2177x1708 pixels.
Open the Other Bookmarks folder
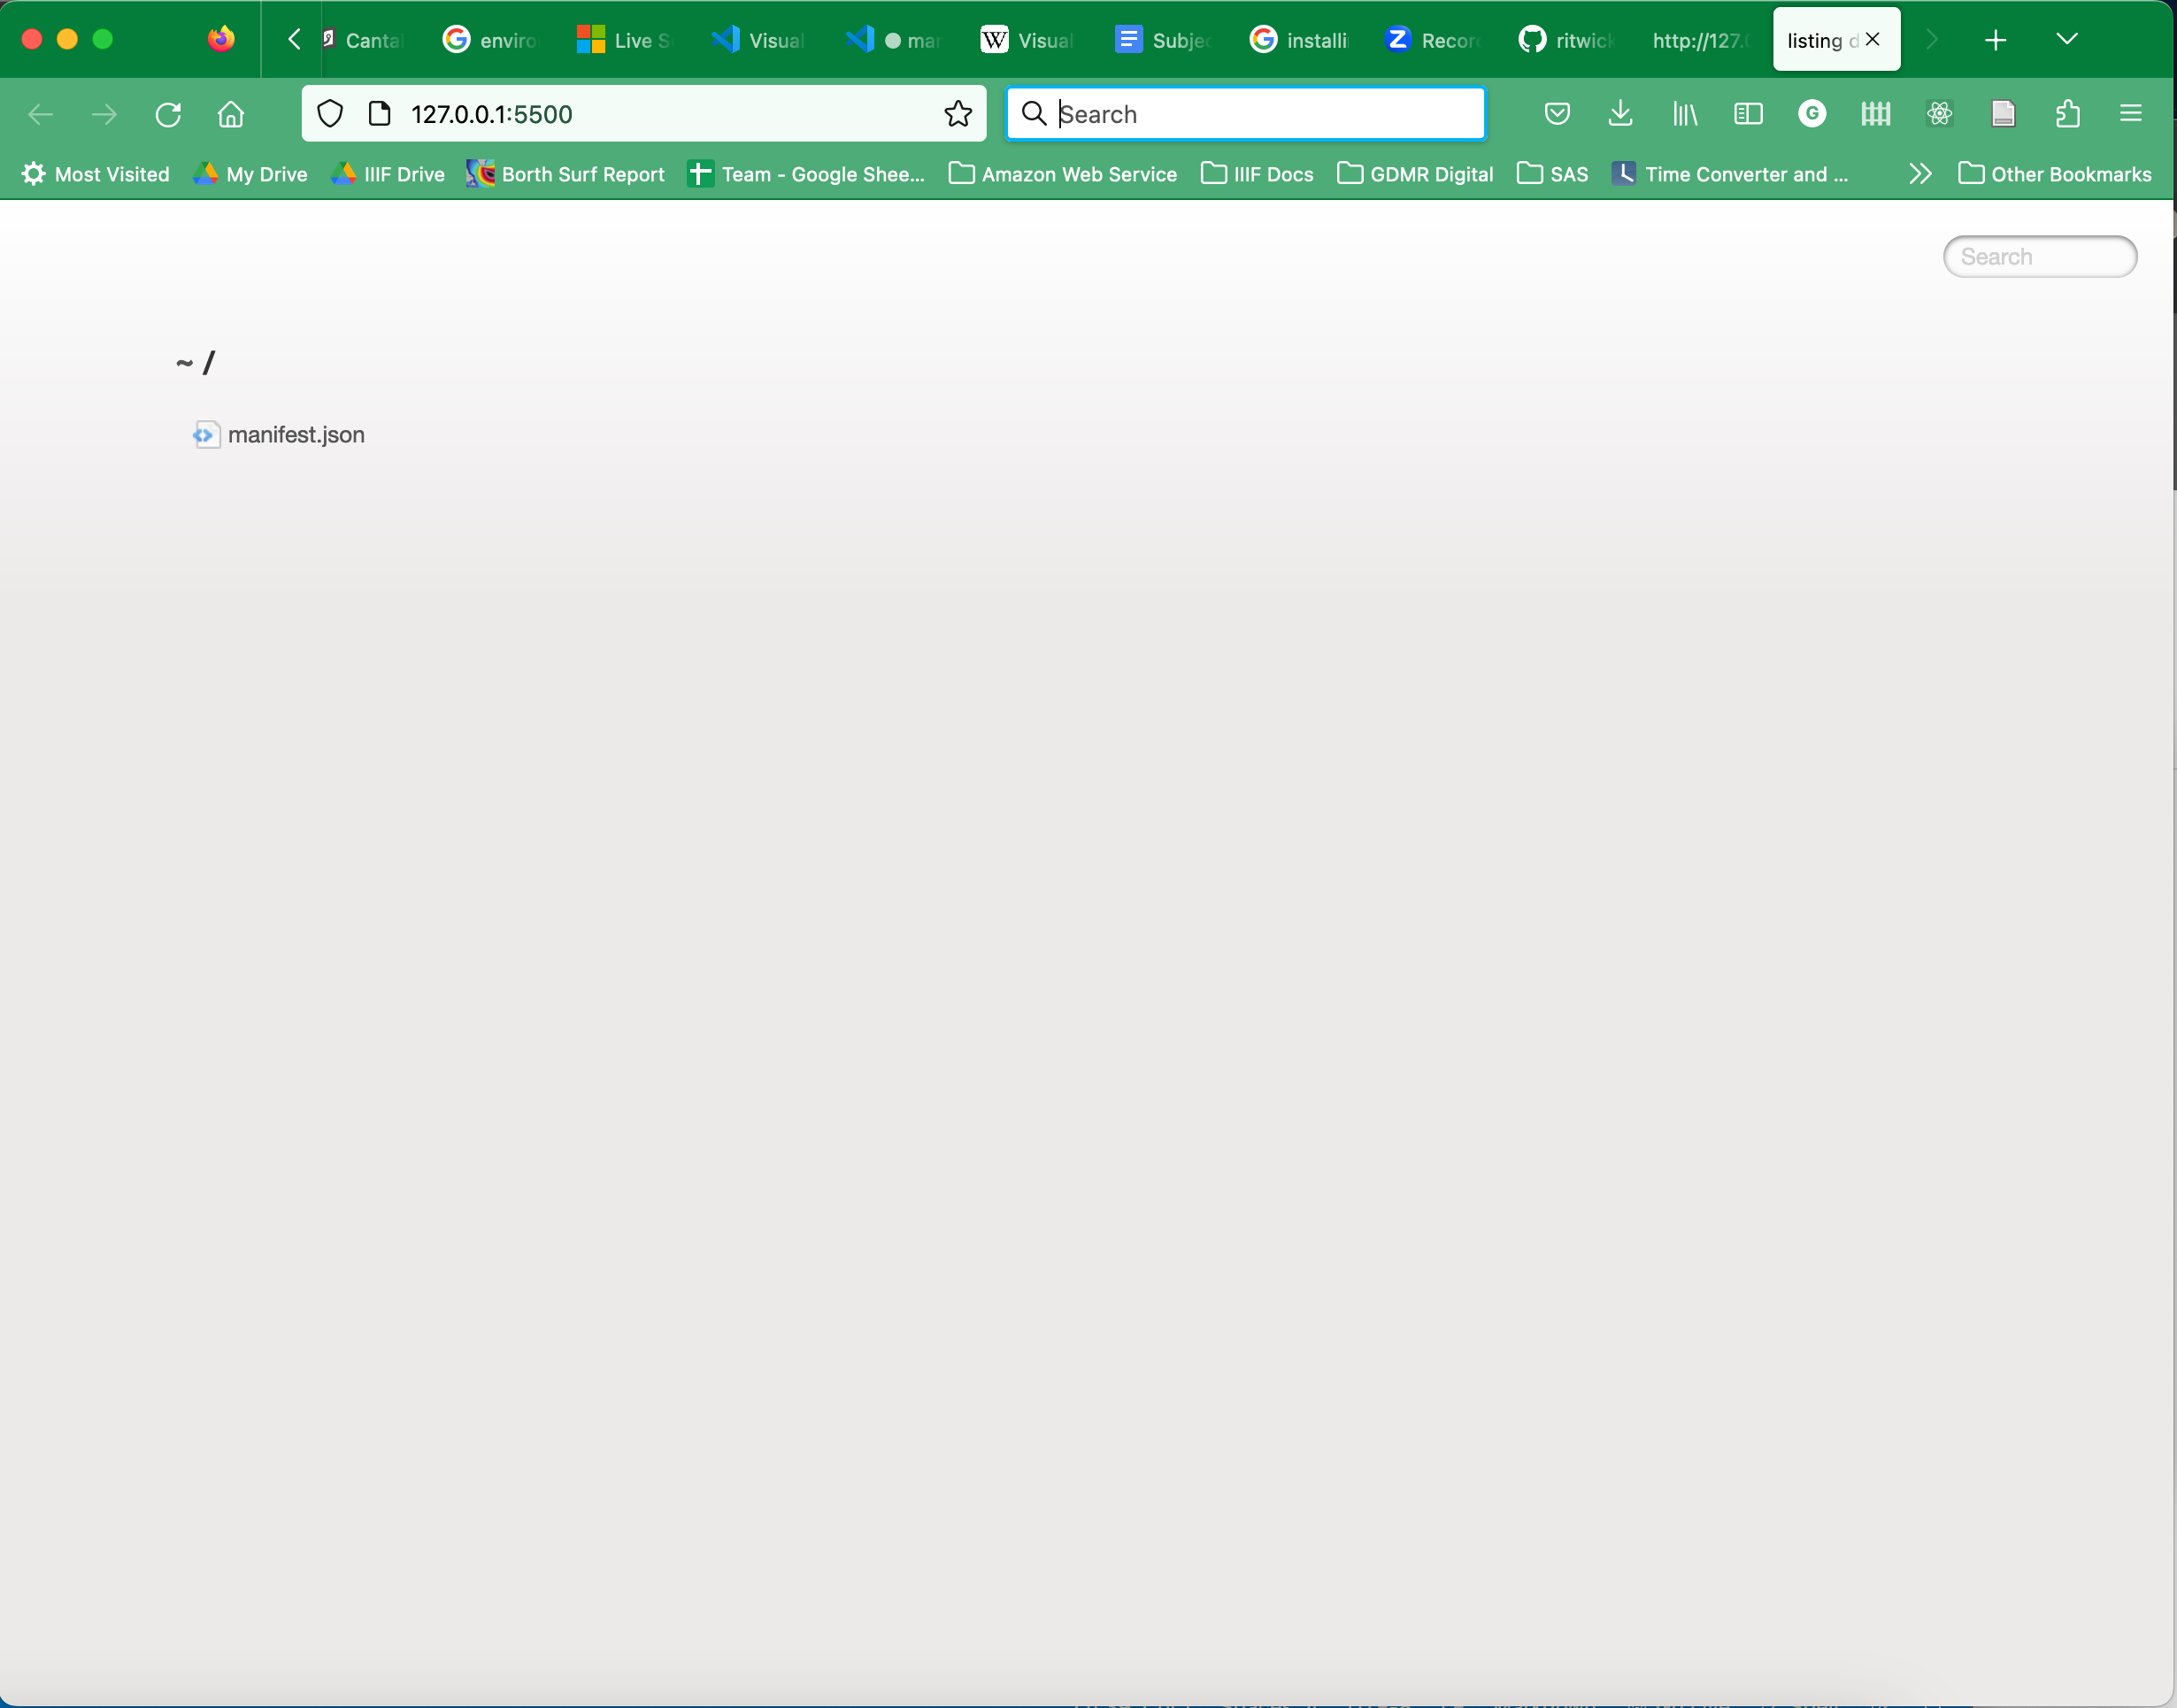(x=2055, y=174)
